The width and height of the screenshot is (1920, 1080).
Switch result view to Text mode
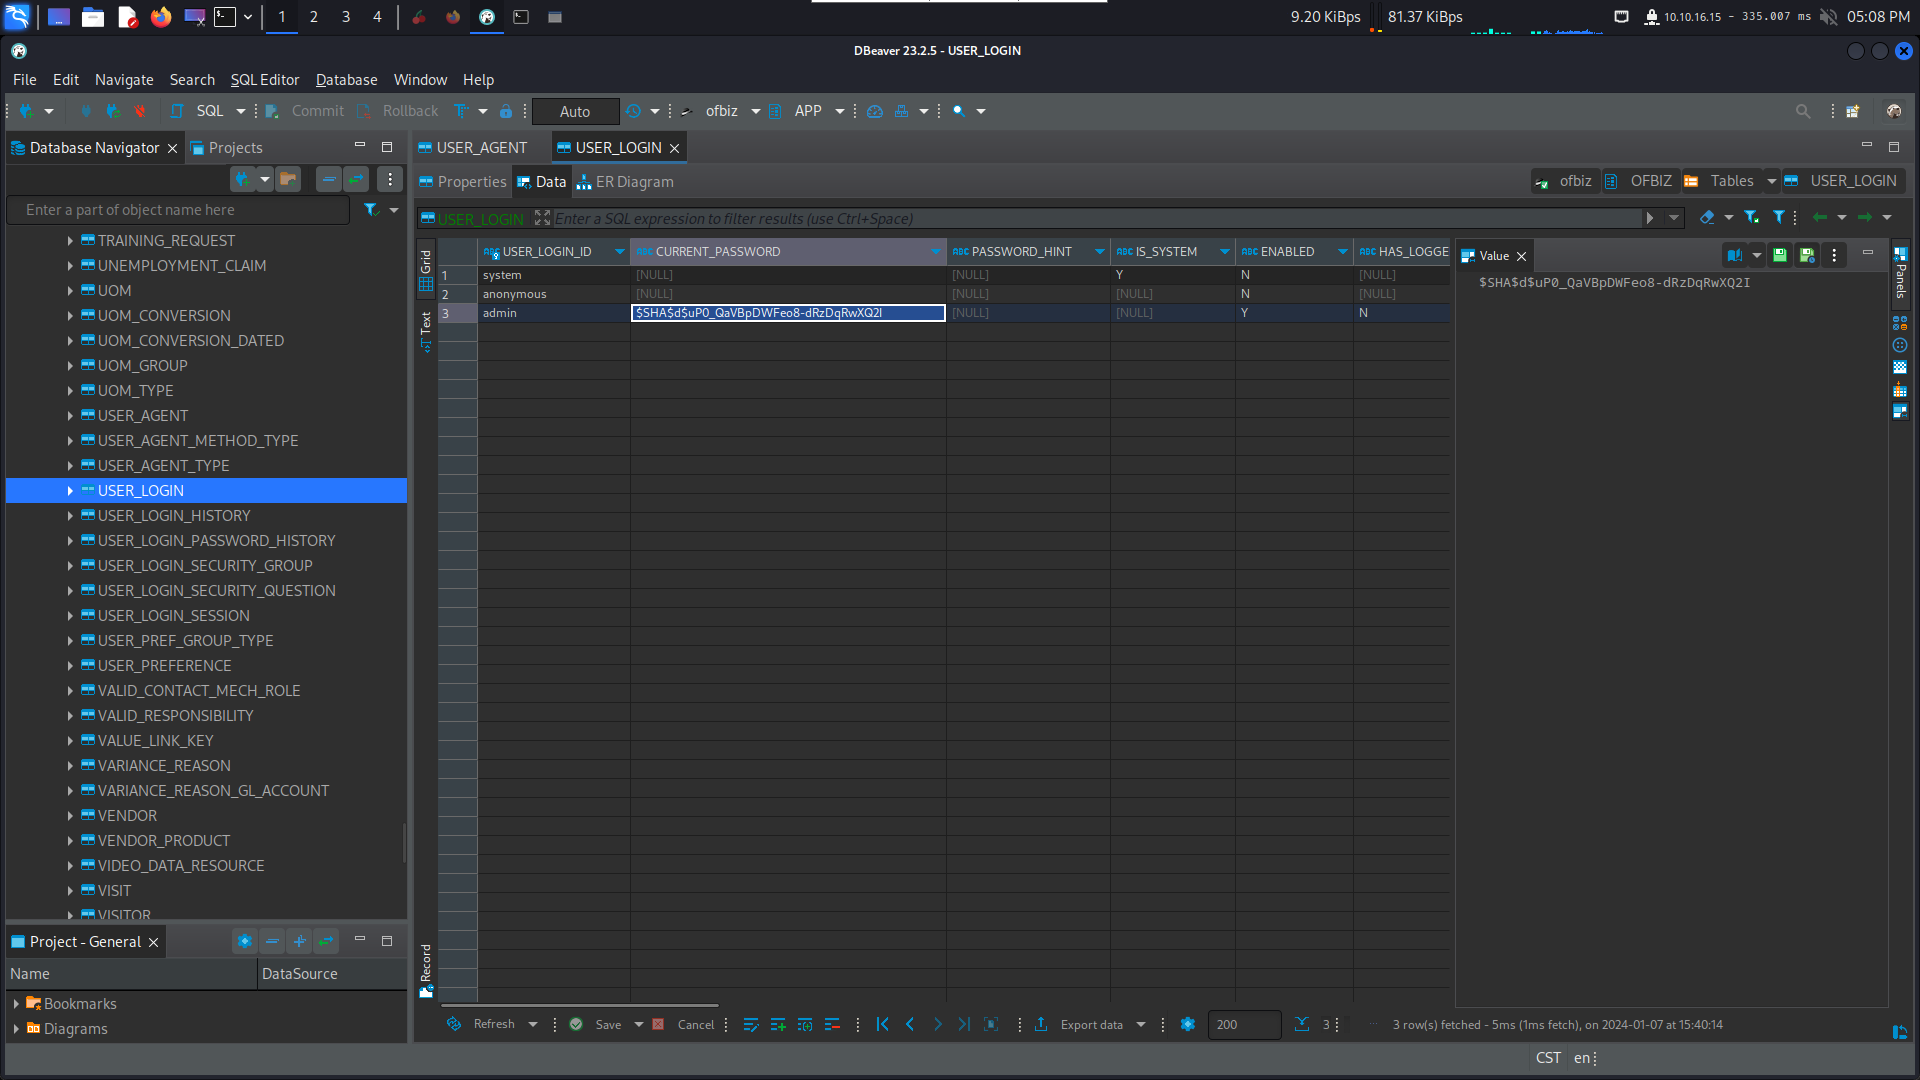pos(426,331)
